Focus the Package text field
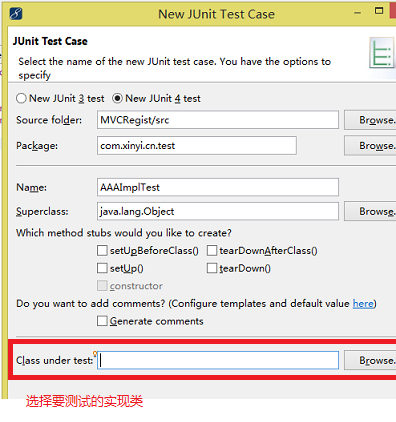The height and width of the screenshot is (422, 396). (x=197, y=146)
